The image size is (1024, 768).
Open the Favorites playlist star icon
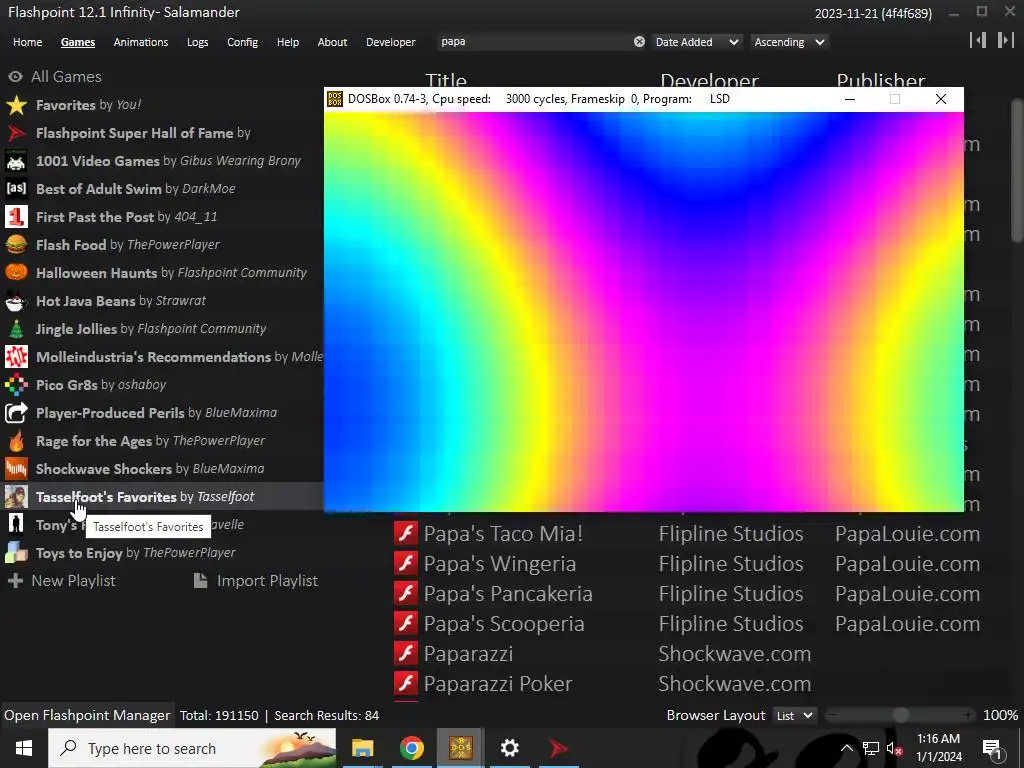(x=16, y=105)
